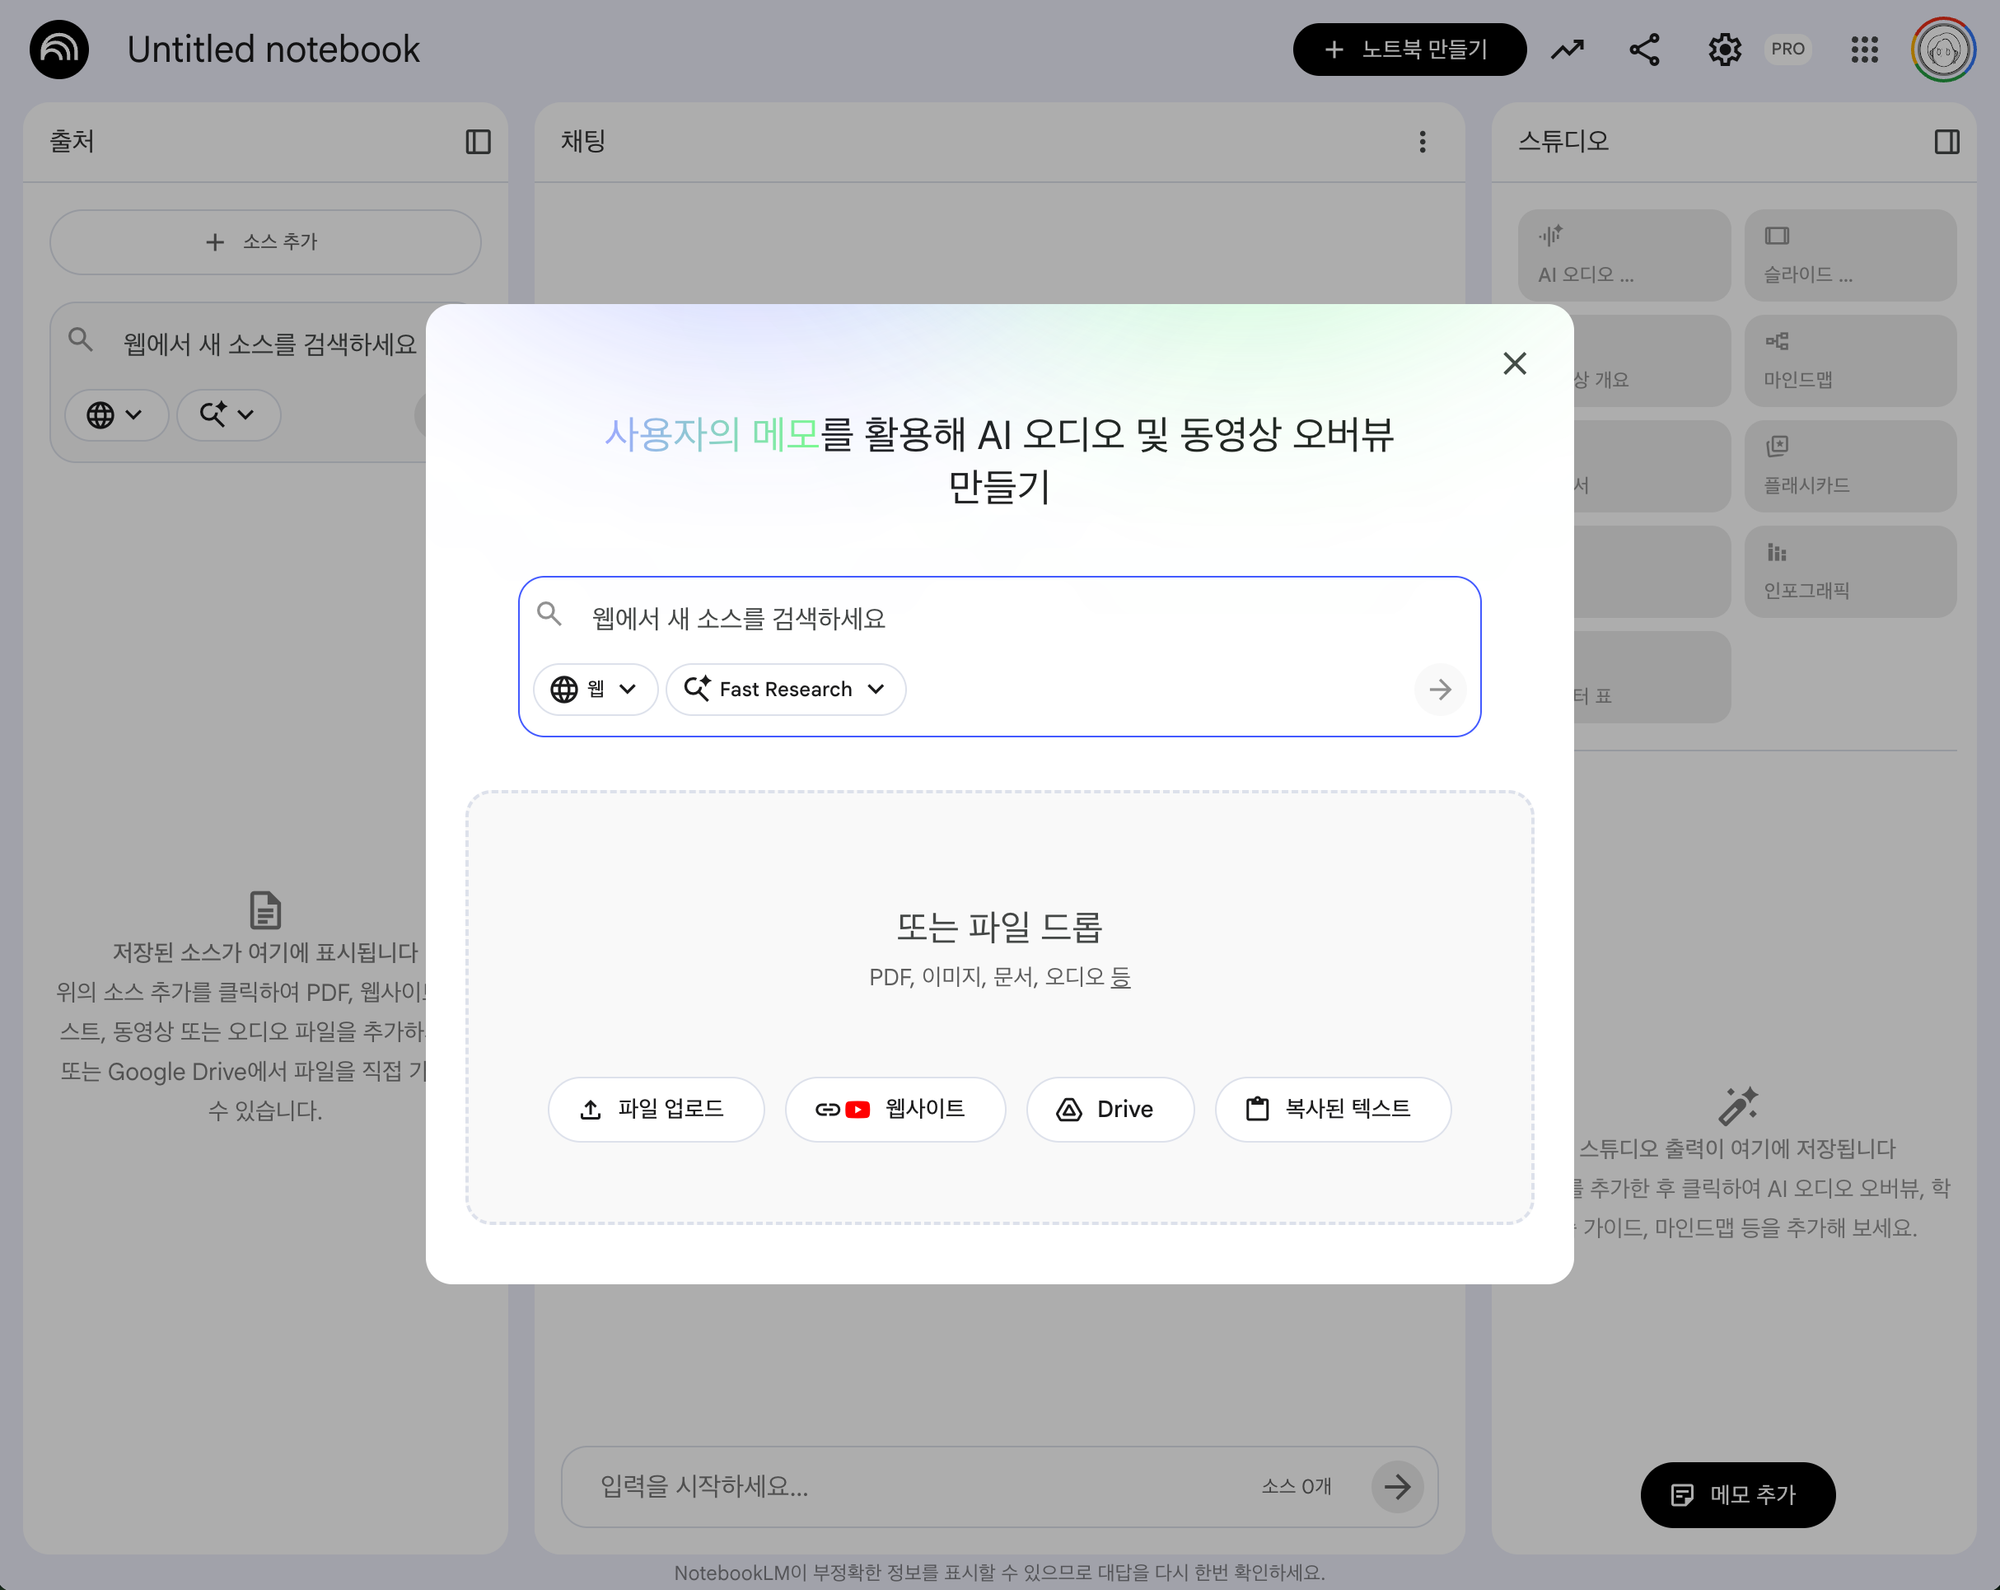Click the 노트북 만들기 create notebook button

point(1408,49)
